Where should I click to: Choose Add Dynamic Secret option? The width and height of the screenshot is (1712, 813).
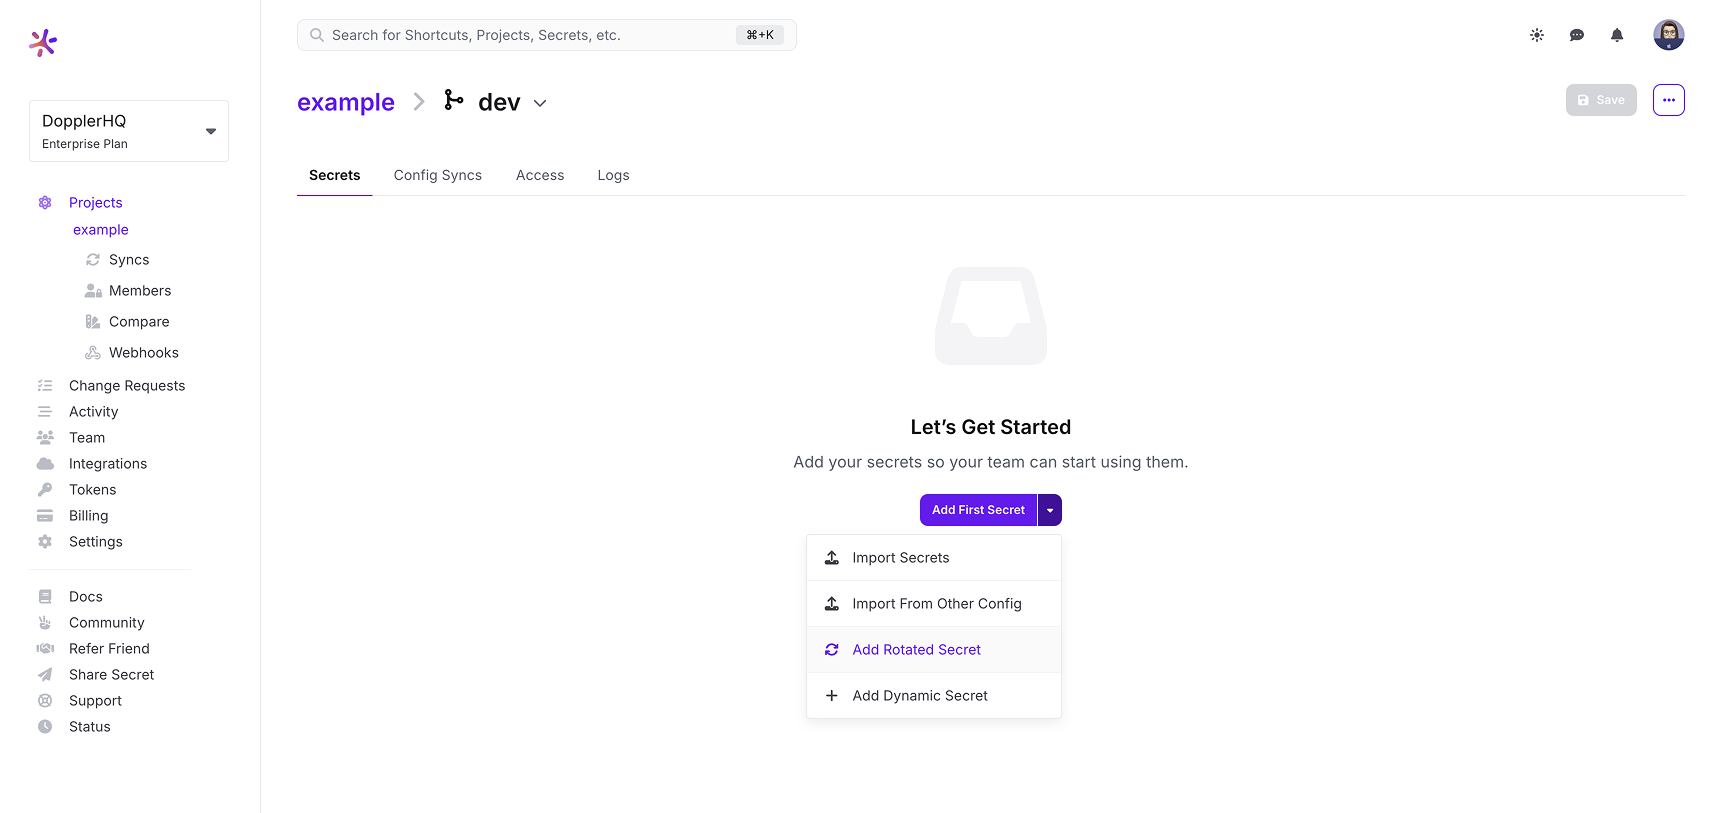(934, 696)
